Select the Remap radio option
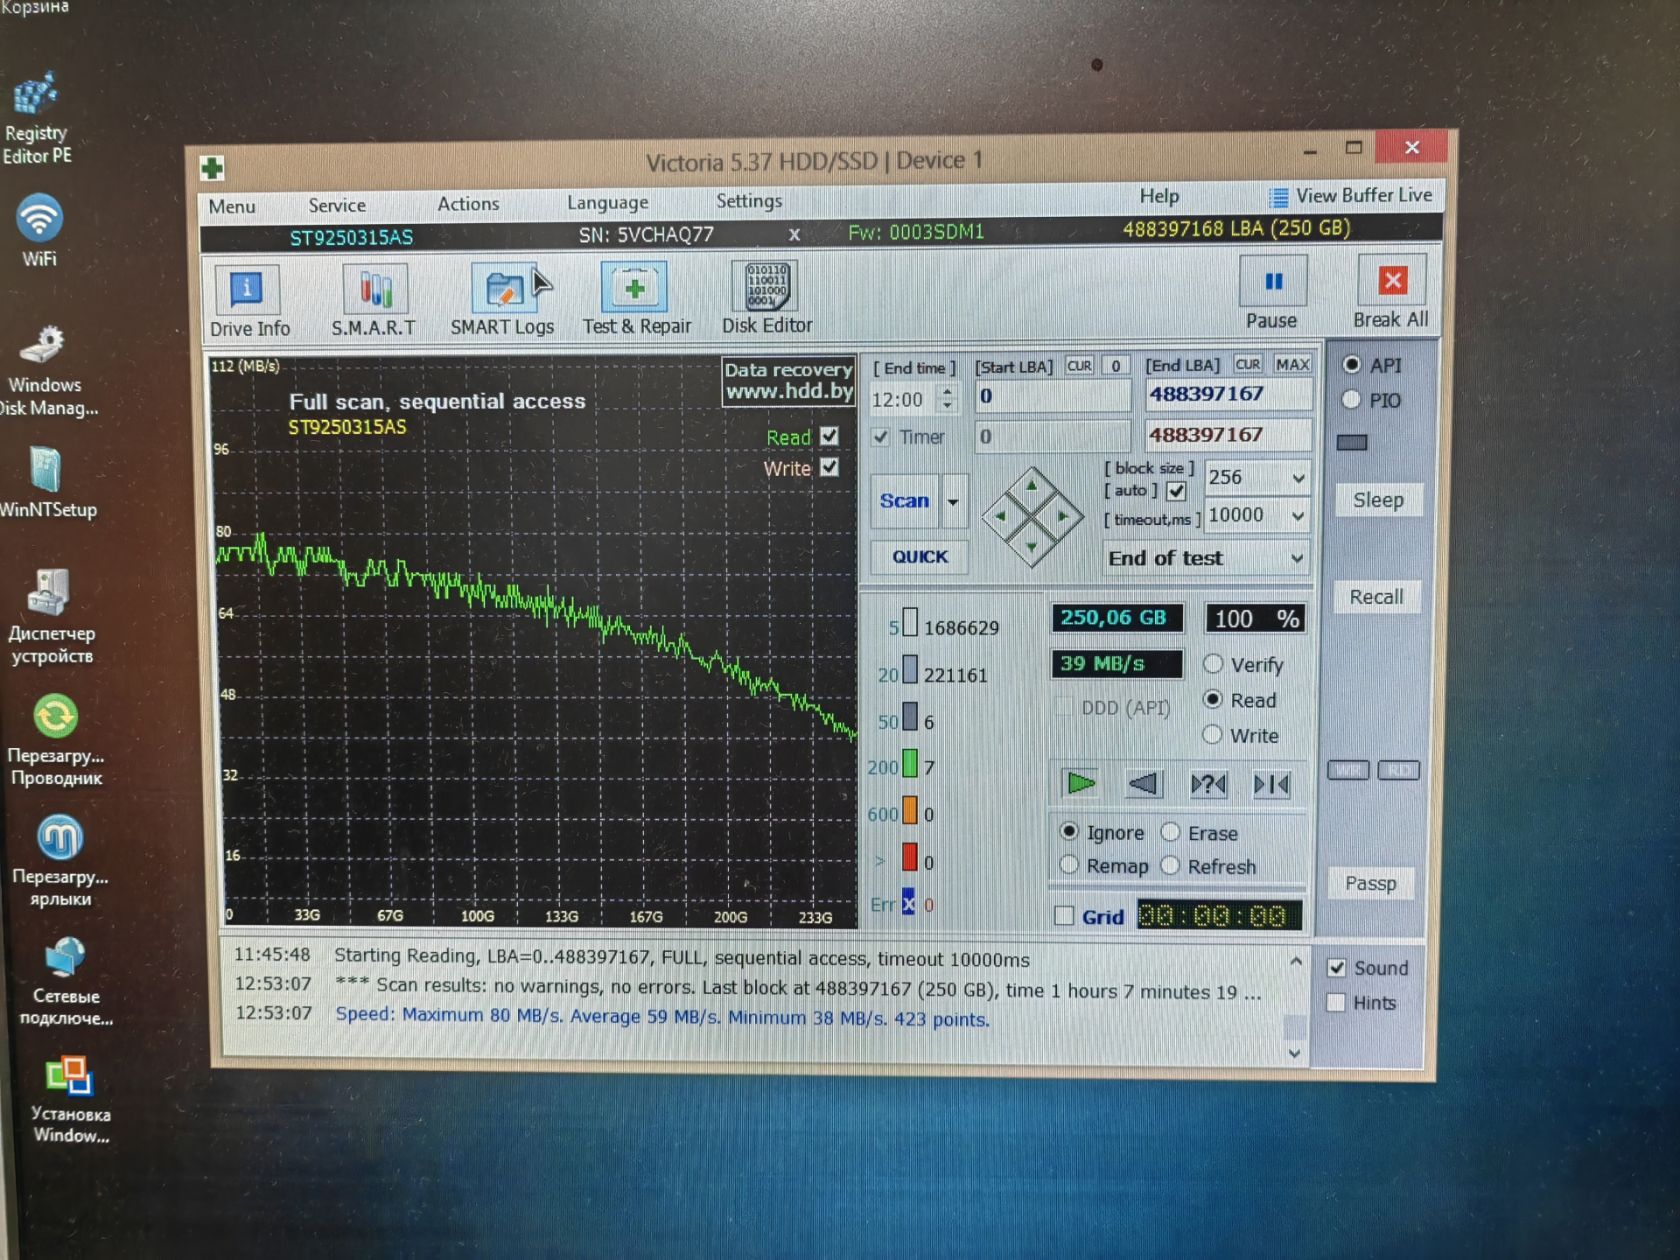Screen dimensions: 1680x1260 click(x=1069, y=865)
